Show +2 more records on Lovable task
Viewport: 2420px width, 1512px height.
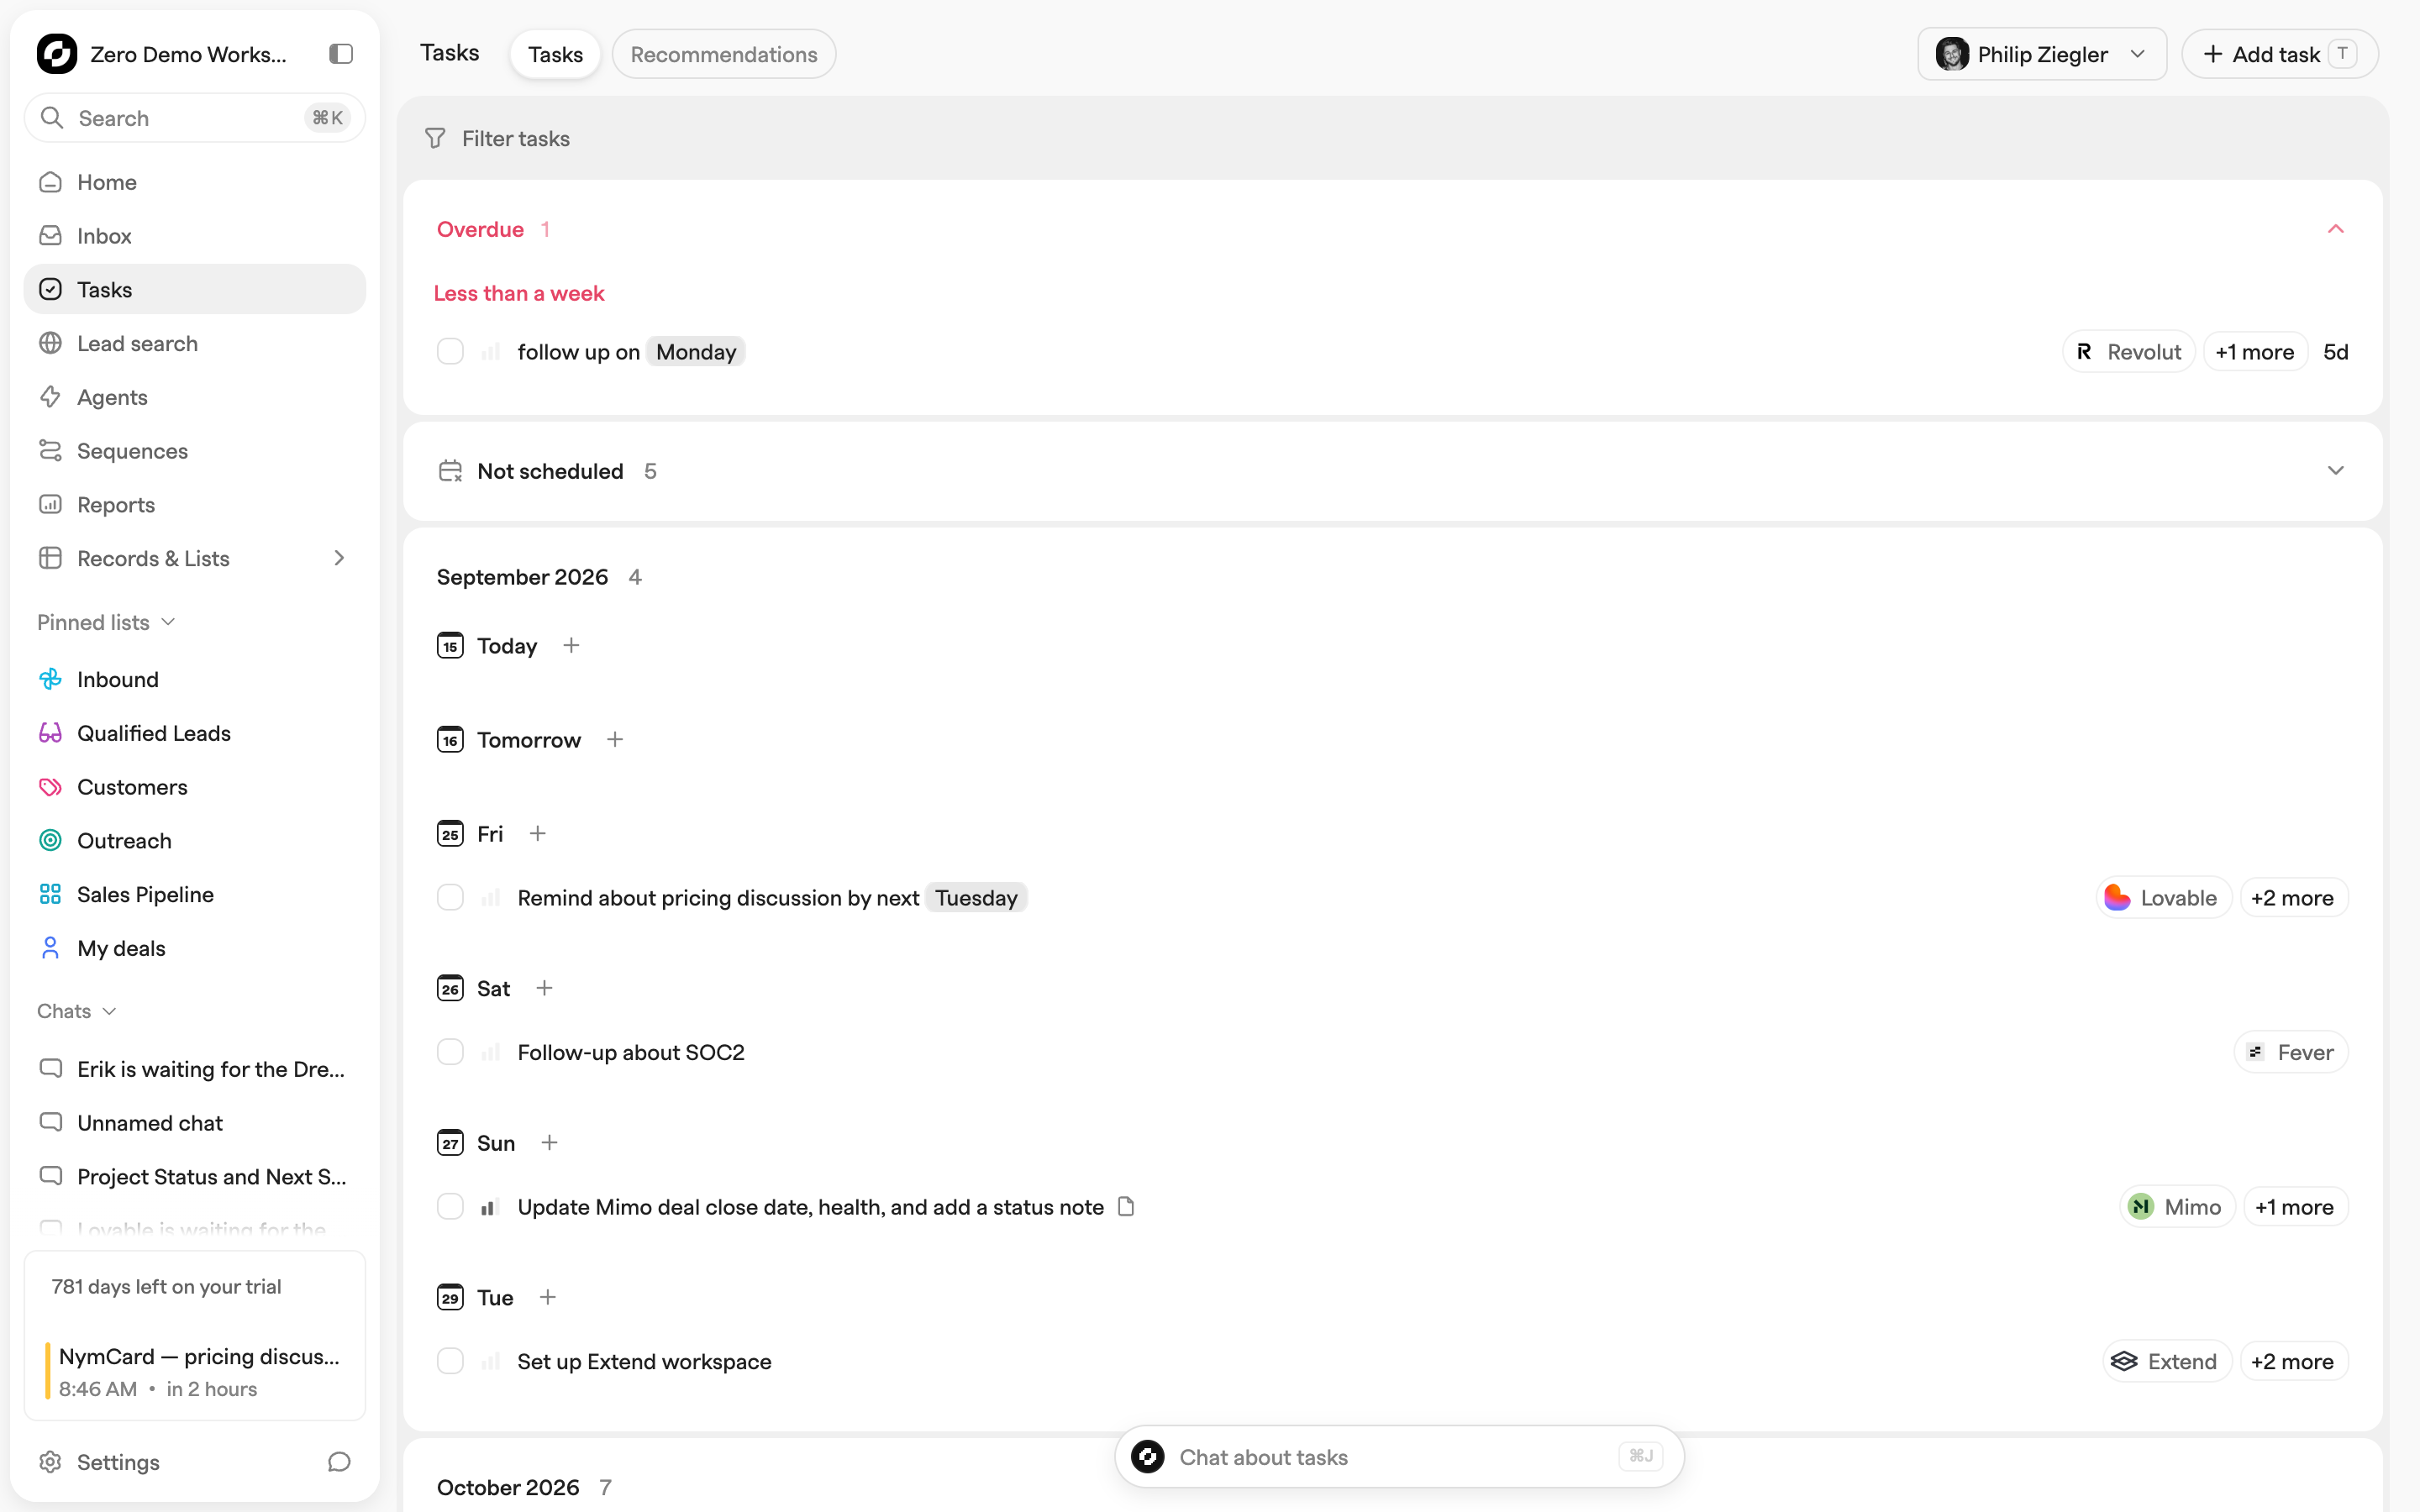(x=2292, y=898)
